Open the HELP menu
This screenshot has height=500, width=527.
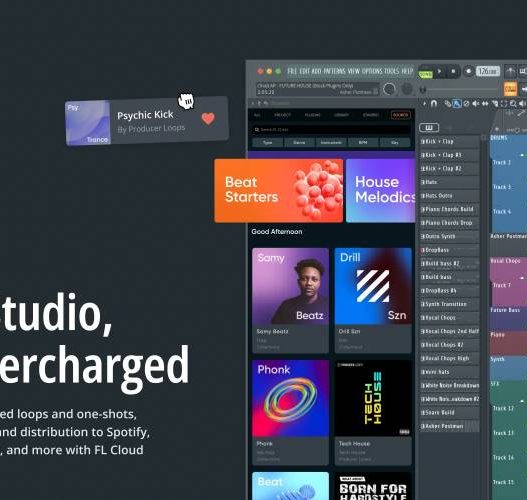(x=407, y=71)
